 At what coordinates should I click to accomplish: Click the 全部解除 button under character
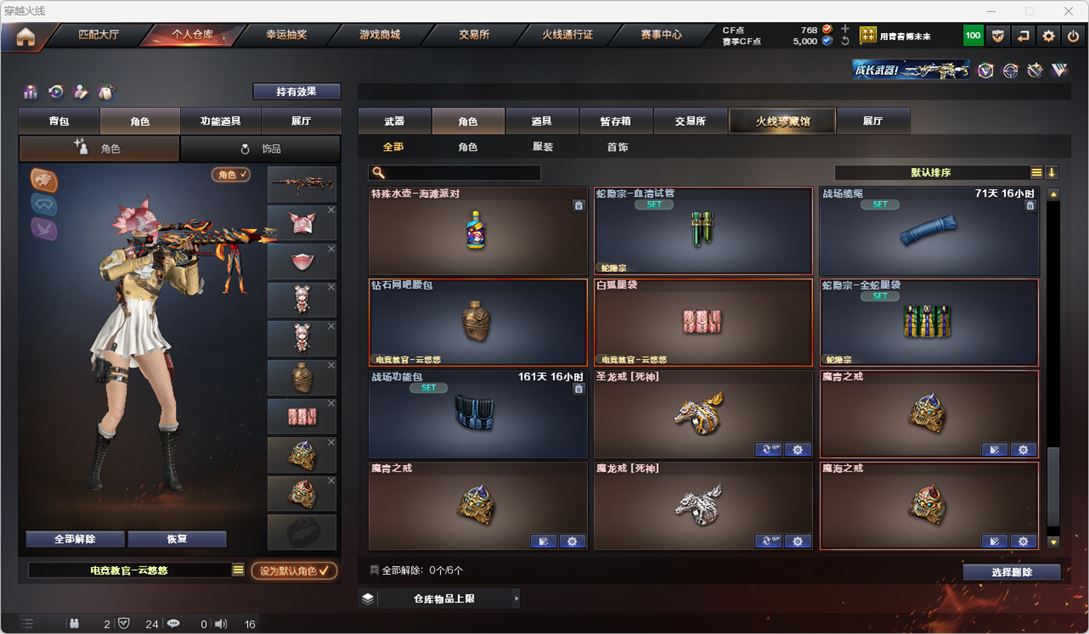pos(75,539)
